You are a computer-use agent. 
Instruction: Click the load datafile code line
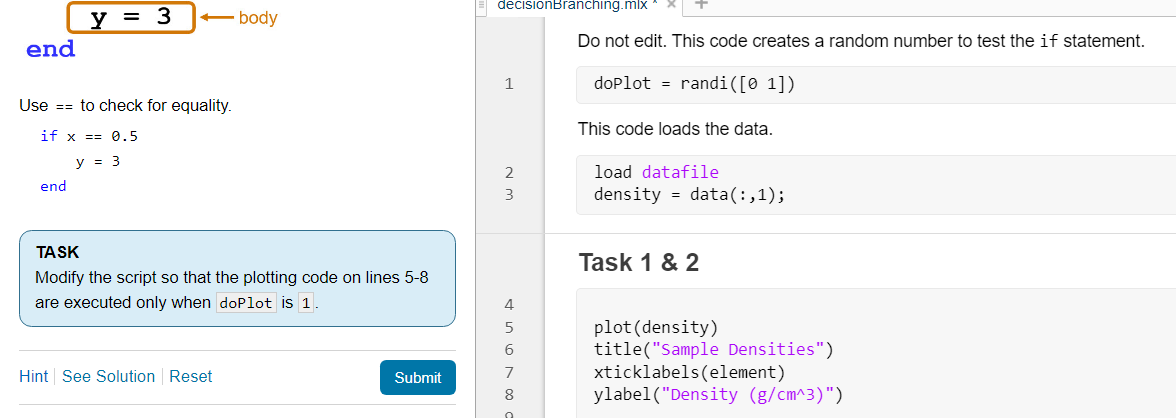pos(656,172)
